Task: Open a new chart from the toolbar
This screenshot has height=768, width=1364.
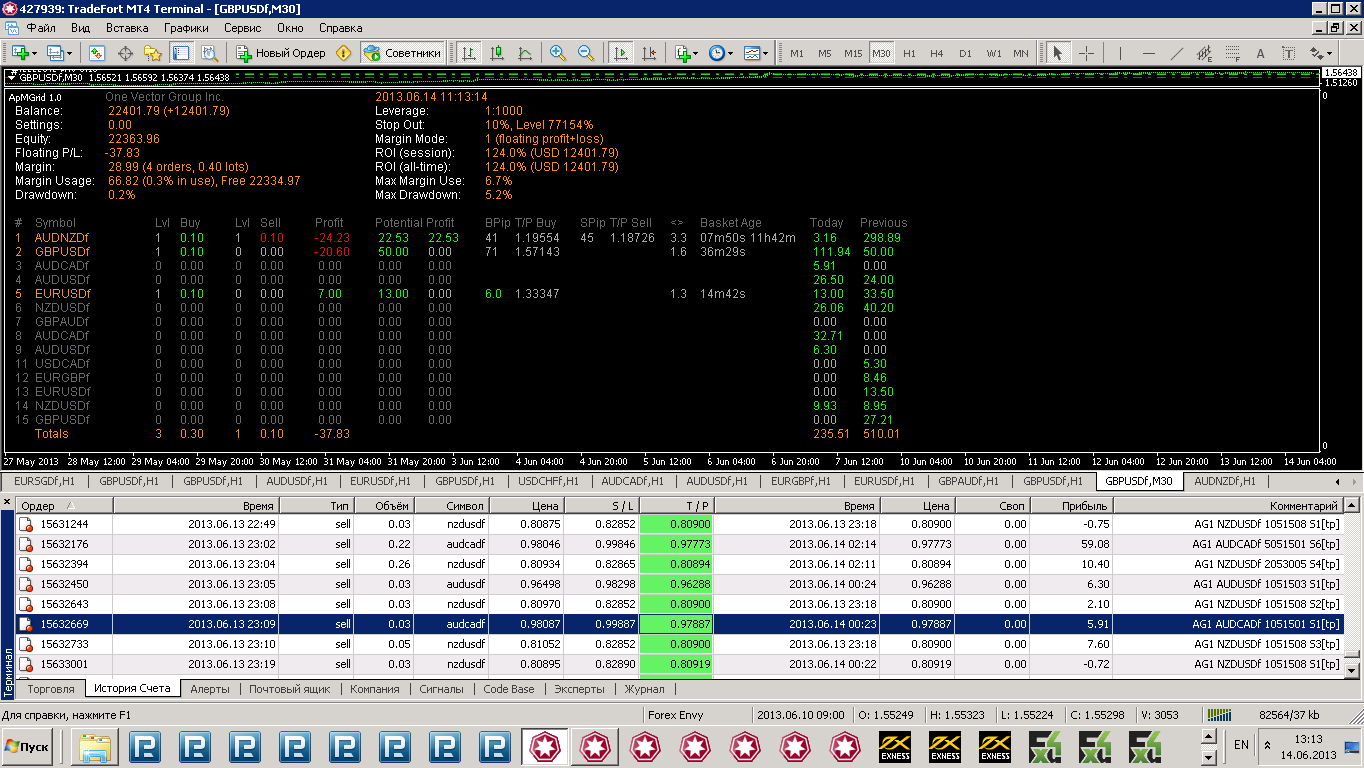Action: pyautogui.click(x=20, y=53)
